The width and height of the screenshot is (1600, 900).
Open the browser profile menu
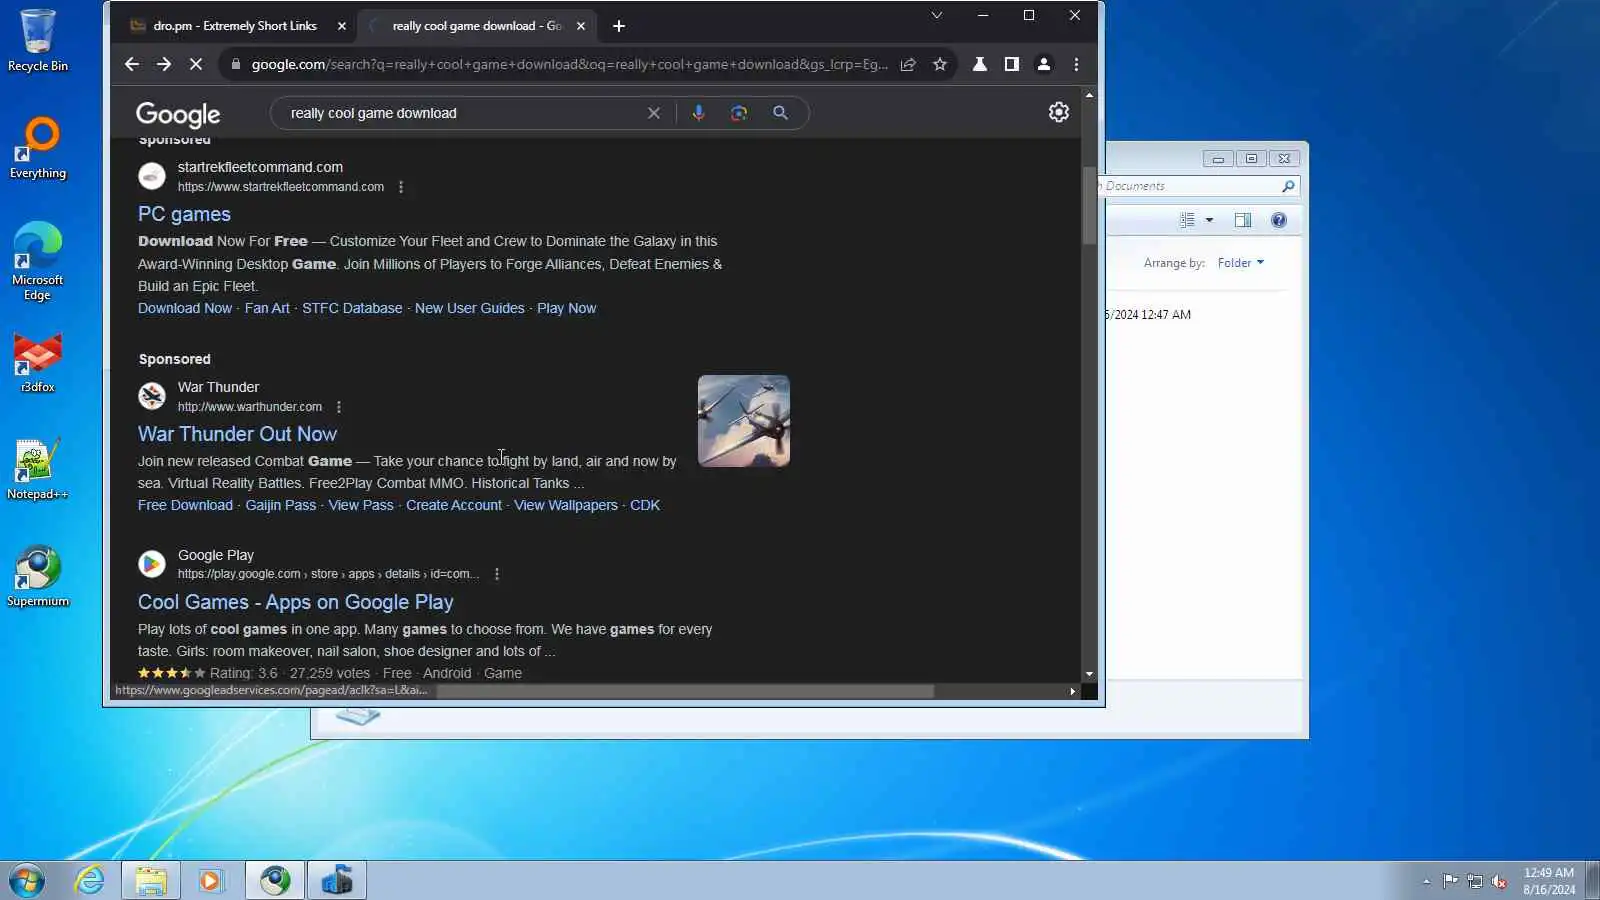1044,64
